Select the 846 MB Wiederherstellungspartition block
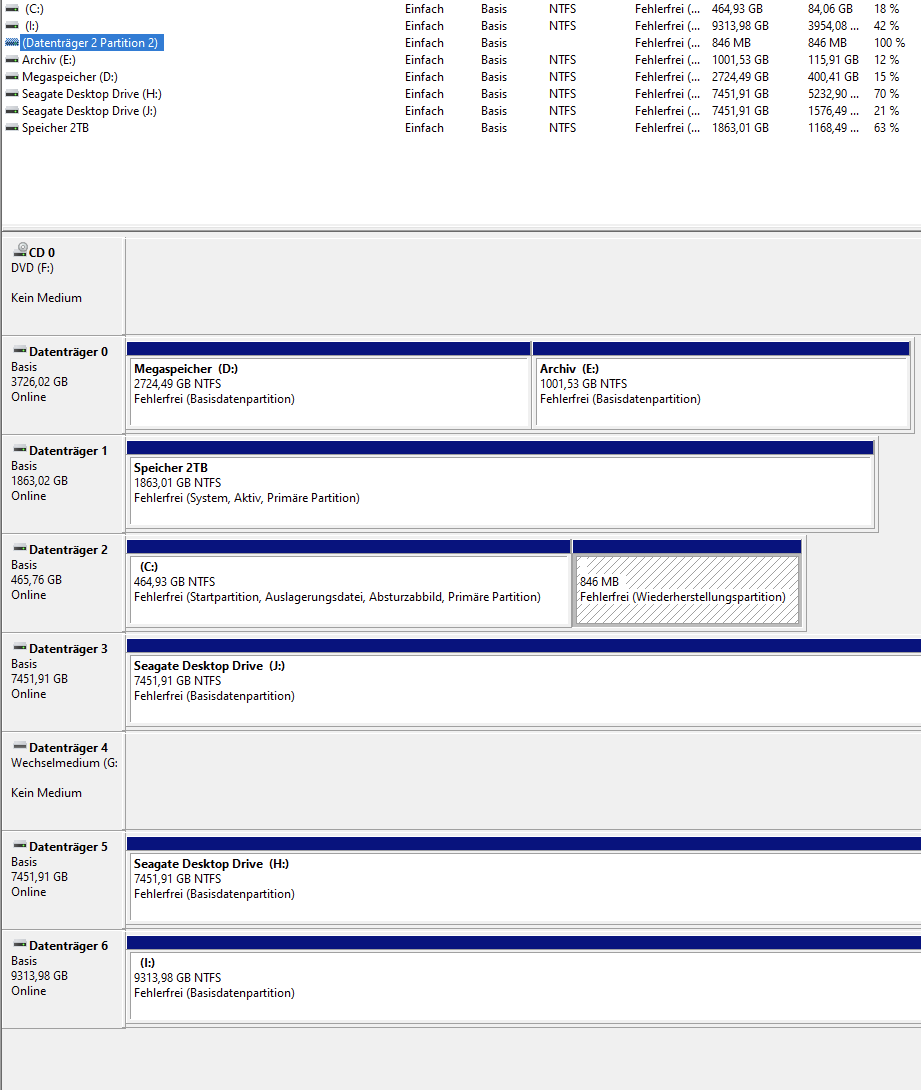 pos(687,584)
